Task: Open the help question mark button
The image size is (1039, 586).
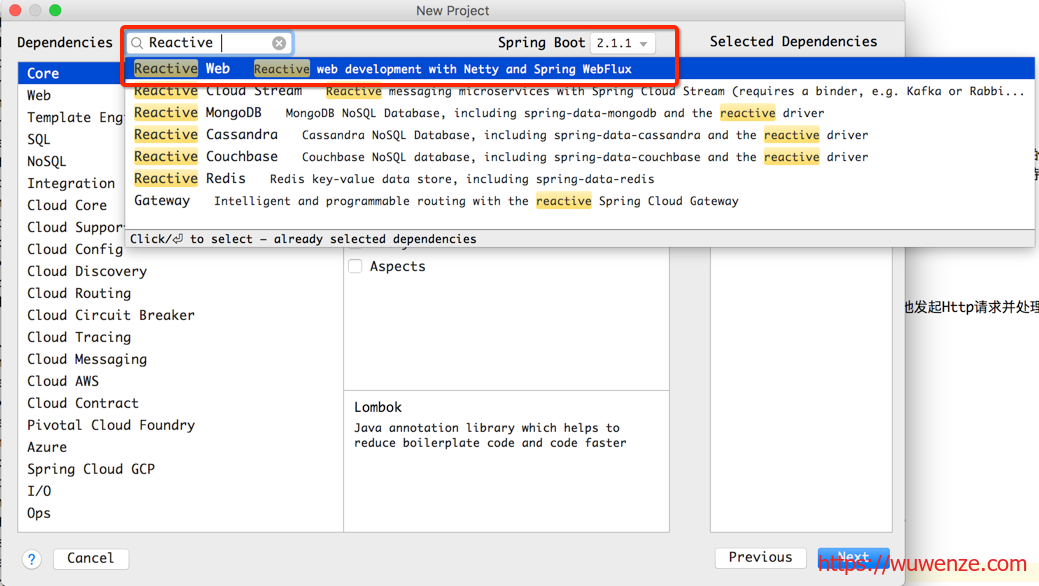Action: (x=31, y=559)
